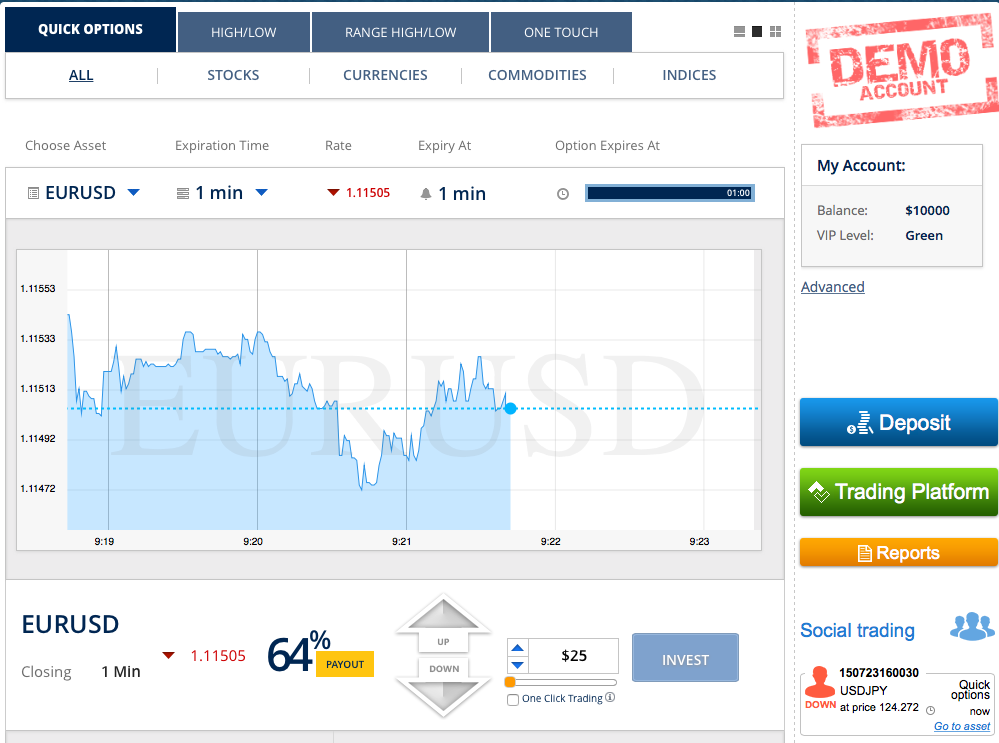The height and width of the screenshot is (743, 999).
Task: Click the One Click Trading info icon
Action: 610,697
